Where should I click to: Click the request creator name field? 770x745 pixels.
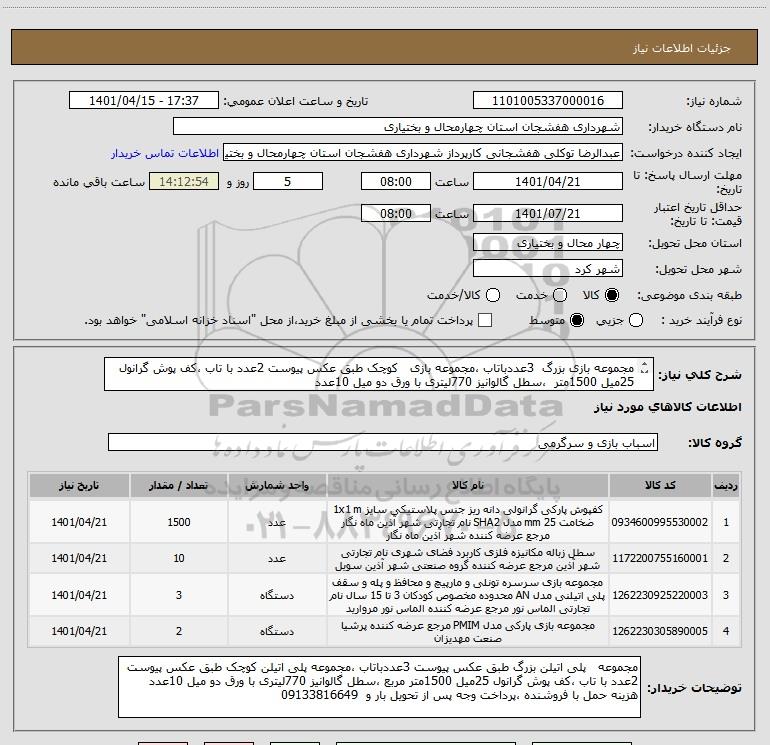tap(423, 153)
